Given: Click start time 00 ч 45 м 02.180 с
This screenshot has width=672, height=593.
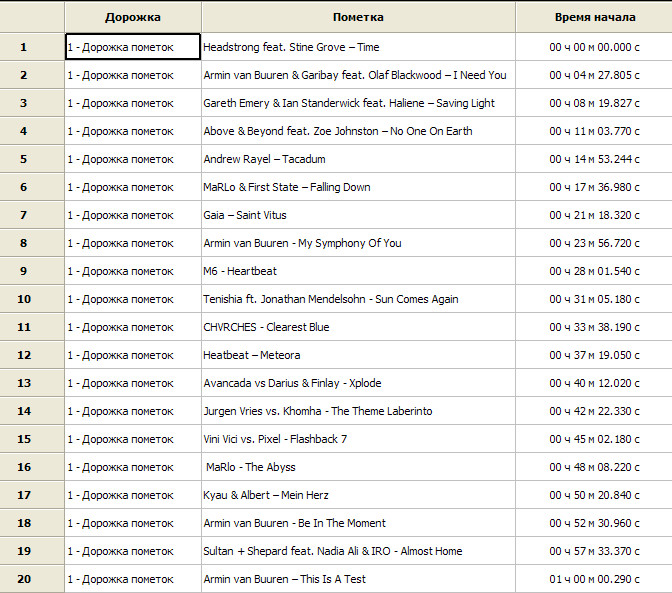Looking at the screenshot, I should tap(594, 439).
